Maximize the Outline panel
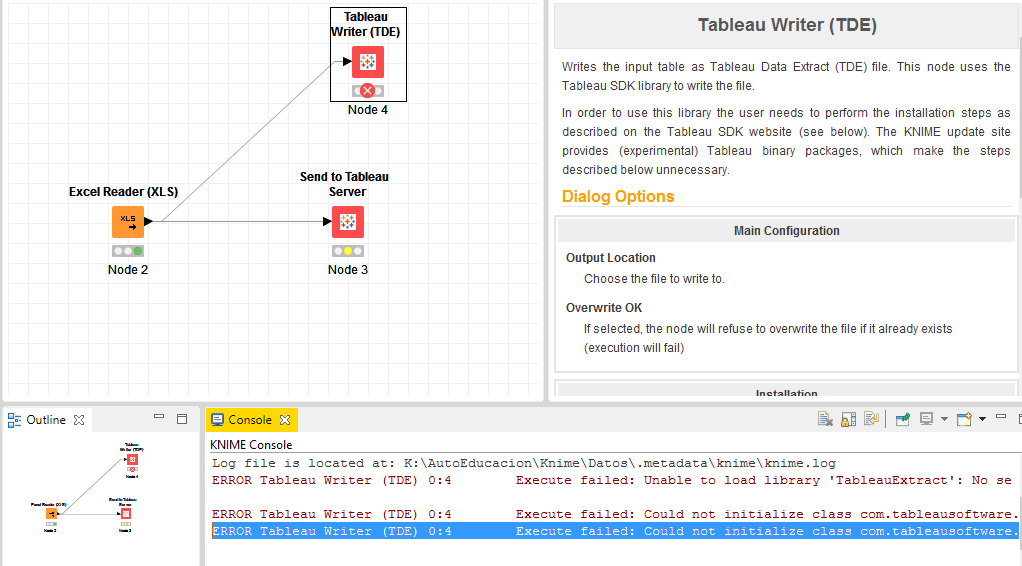The height and width of the screenshot is (566, 1022). [182, 418]
